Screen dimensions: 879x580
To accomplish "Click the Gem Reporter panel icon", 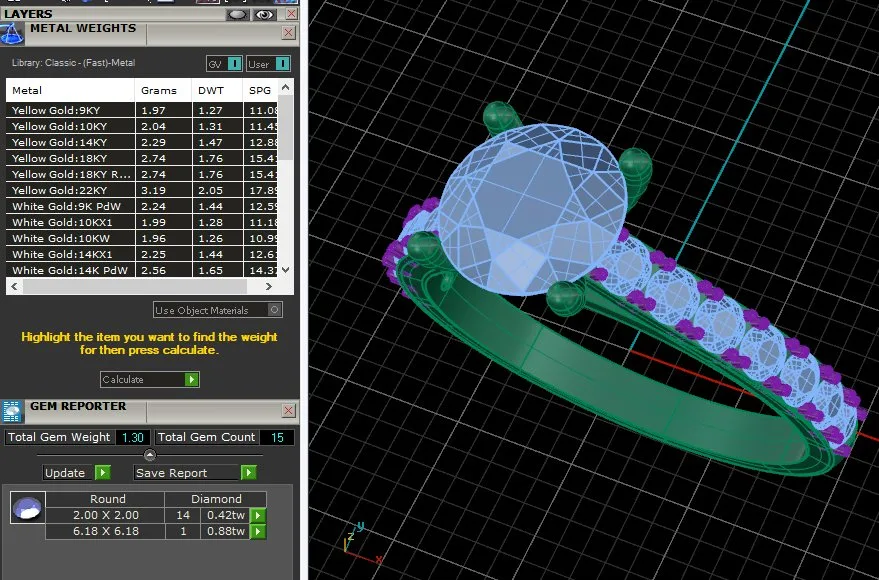I will (x=12, y=411).
